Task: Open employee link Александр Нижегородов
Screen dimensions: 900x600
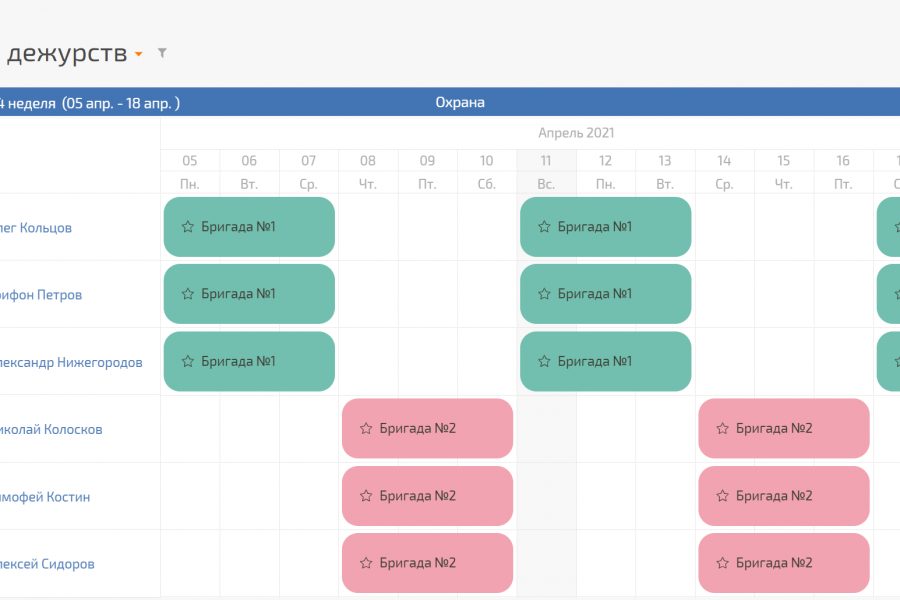Action: pos(72,362)
